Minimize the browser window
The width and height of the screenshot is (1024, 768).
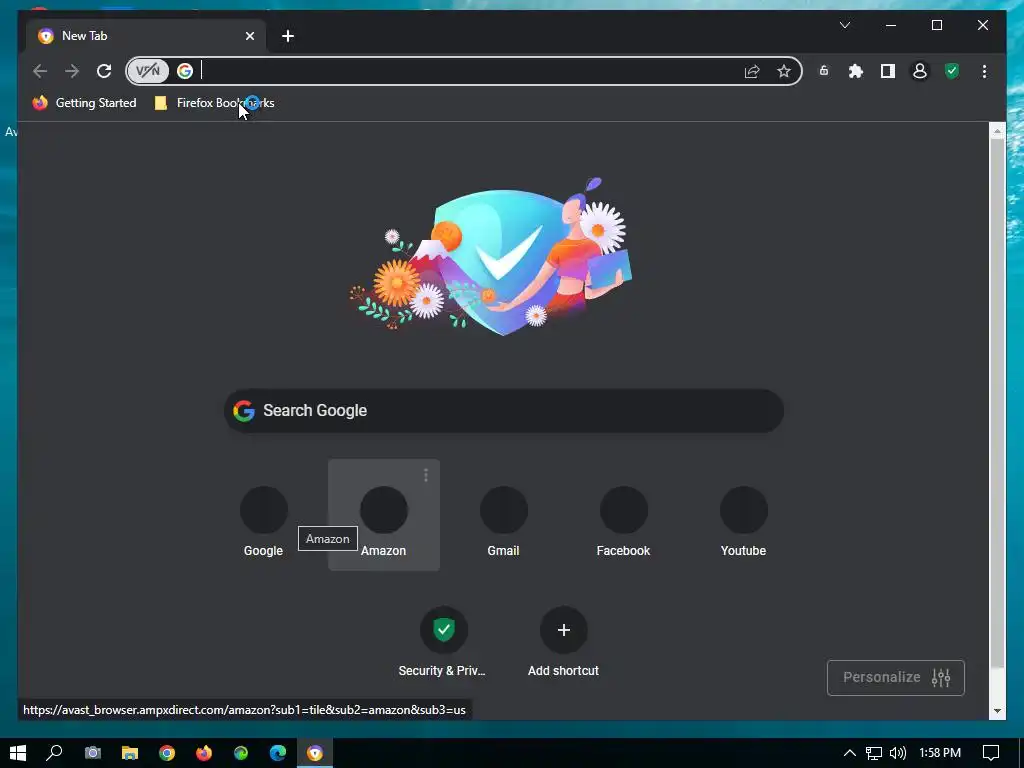point(891,25)
